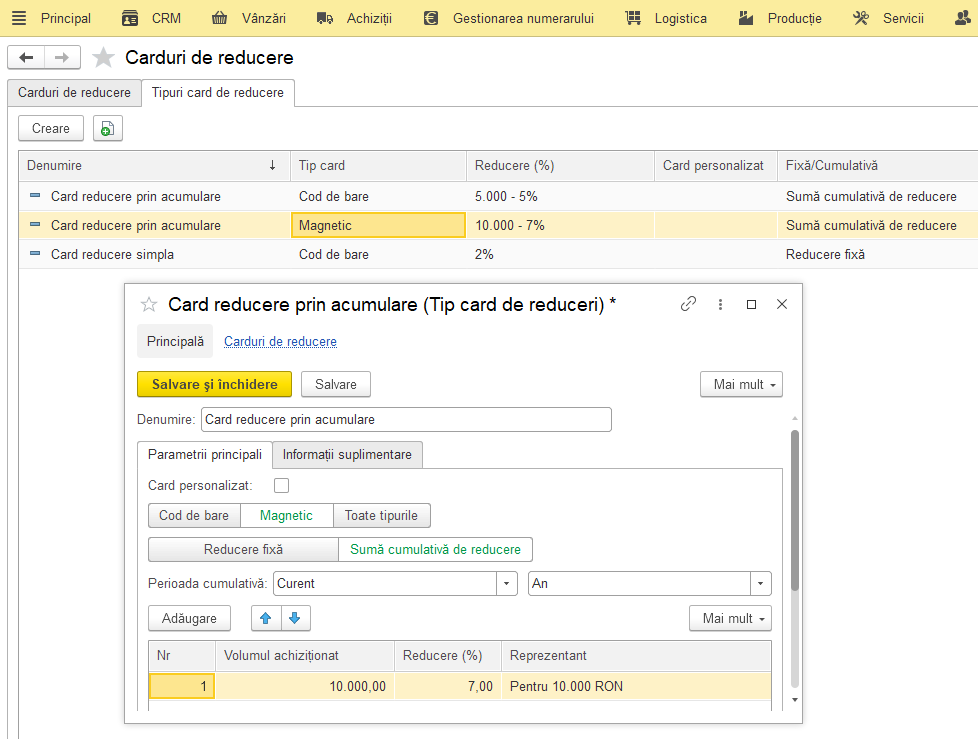Screen dimensions: 978x739
Task: Select the Toate tipurile toggle option
Action: (381, 516)
